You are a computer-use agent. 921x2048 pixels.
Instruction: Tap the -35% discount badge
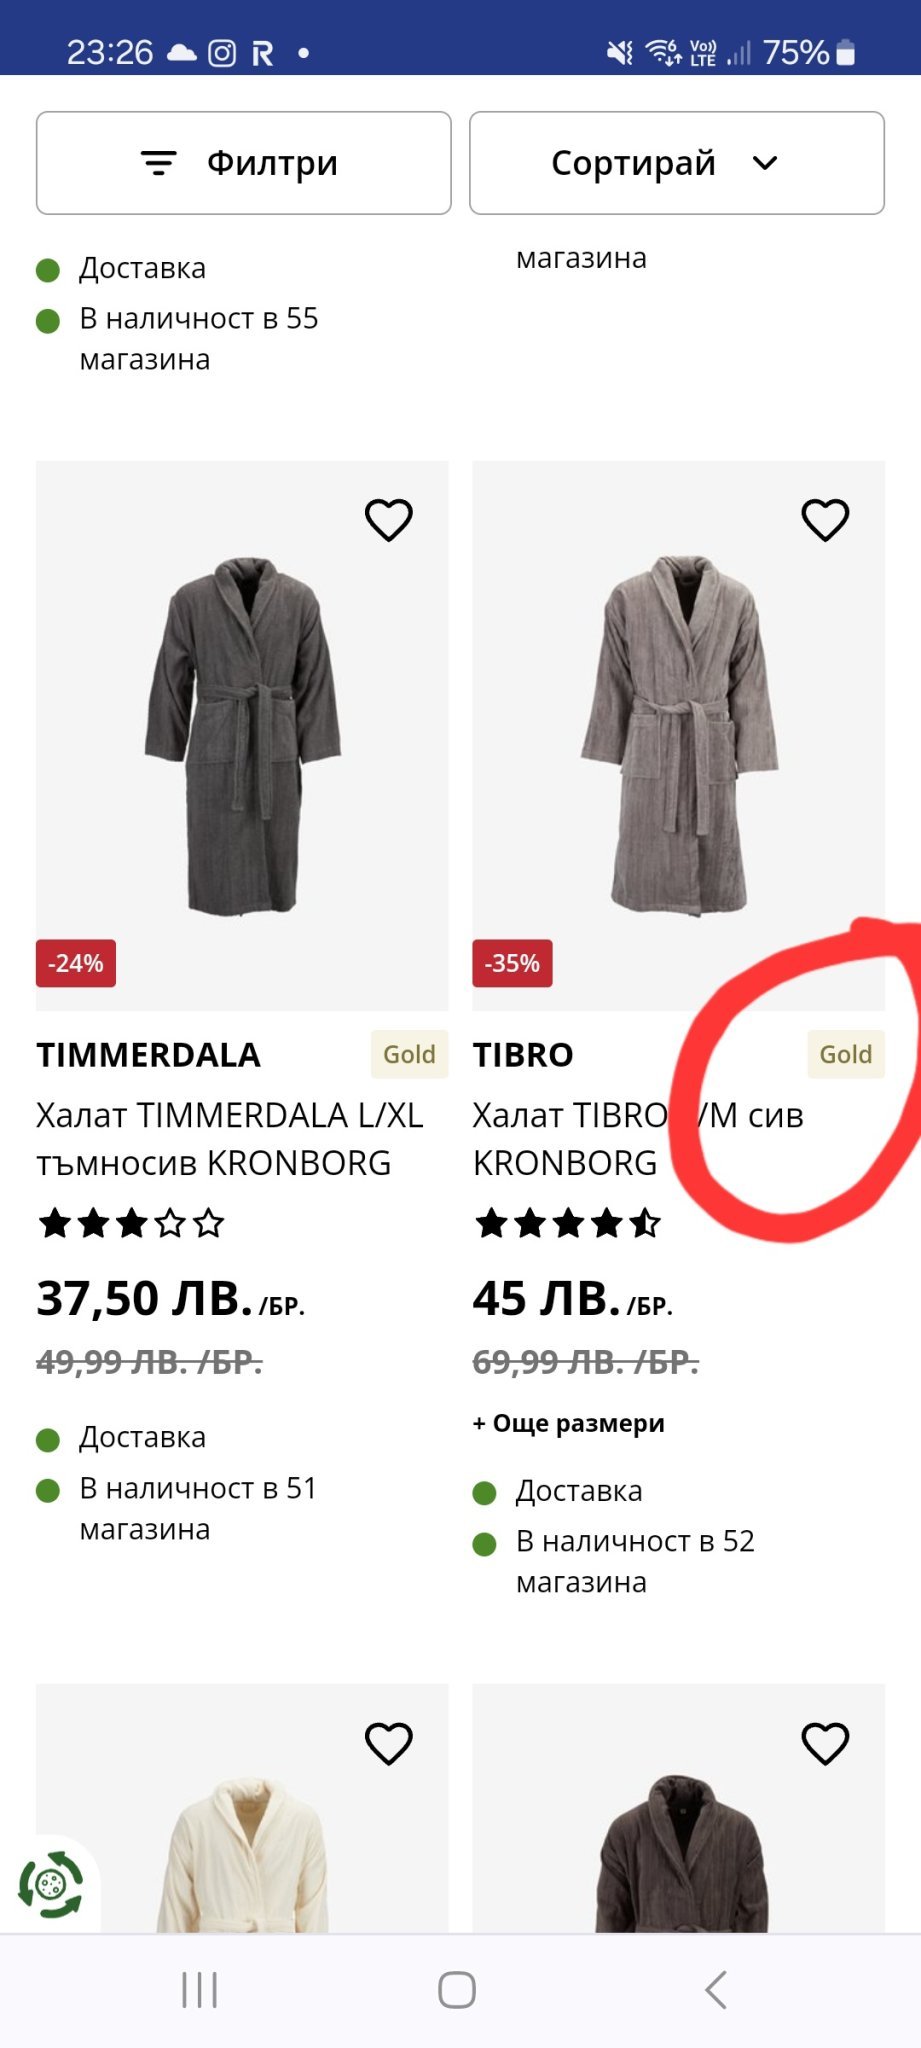[x=512, y=963]
